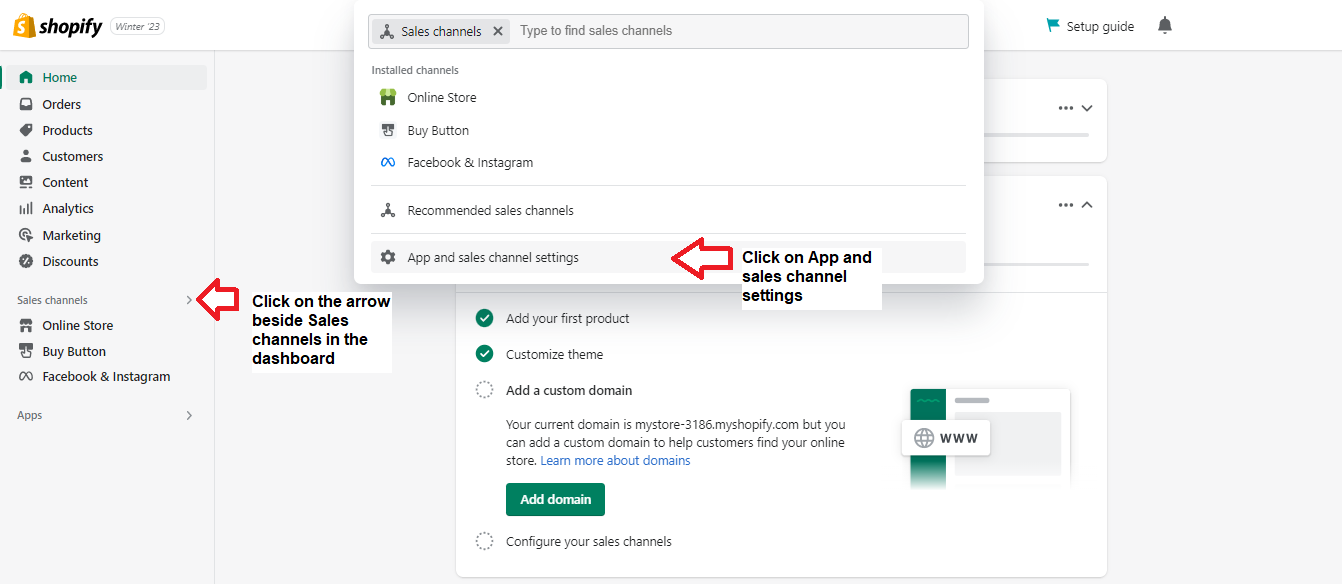Click the Add domain button
Screen dimensions: 1342x584
[555, 499]
